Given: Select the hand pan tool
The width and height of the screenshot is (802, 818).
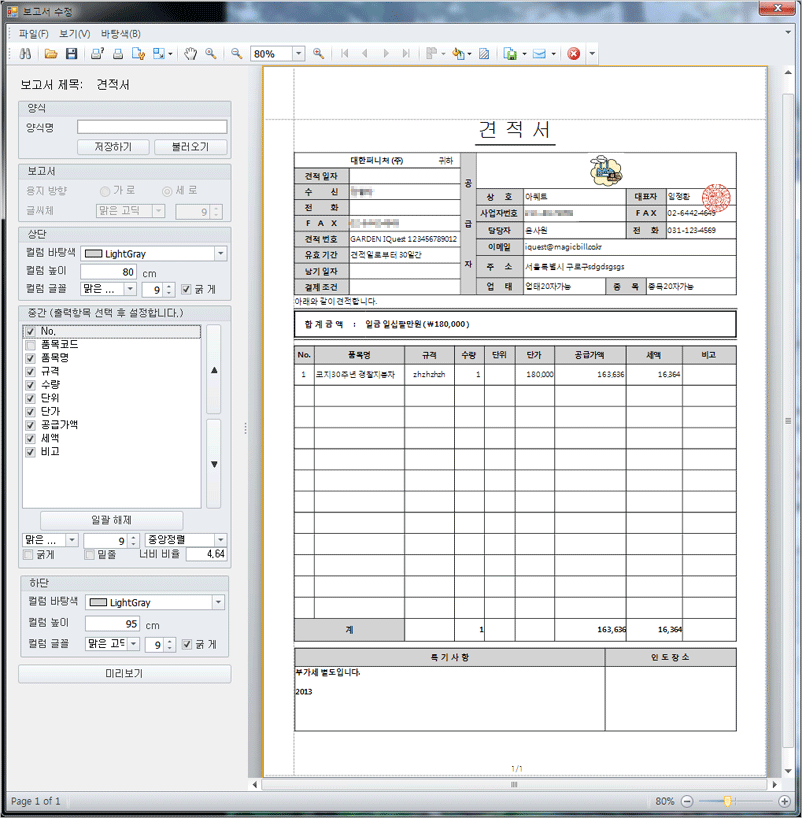Looking at the screenshot, I should [x=191, y=53].
